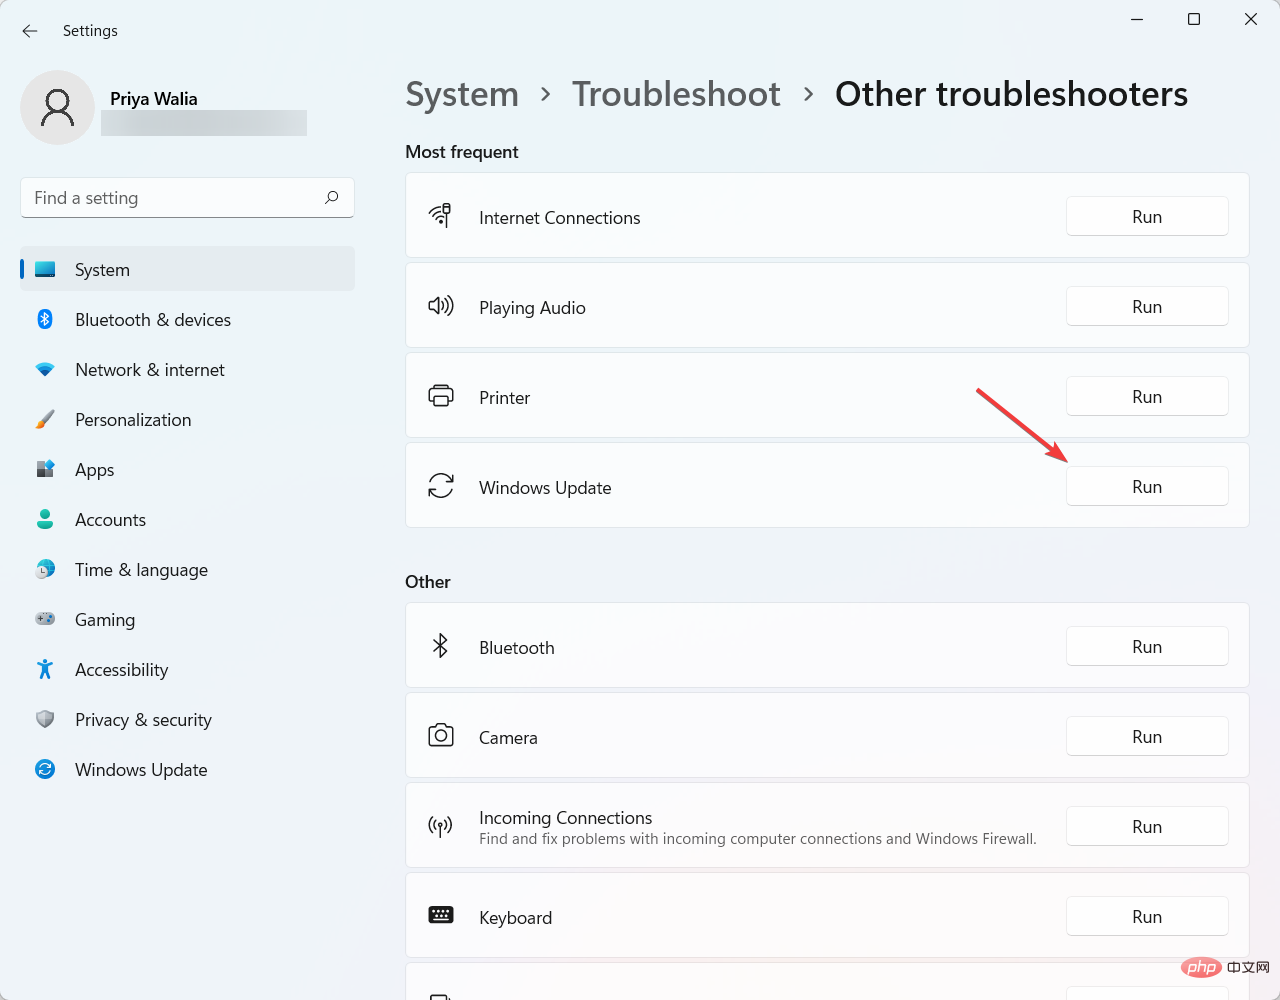
Task: Click the Other troubleshooters page title
Action: pyautogui.click(x=1011, y=94)
